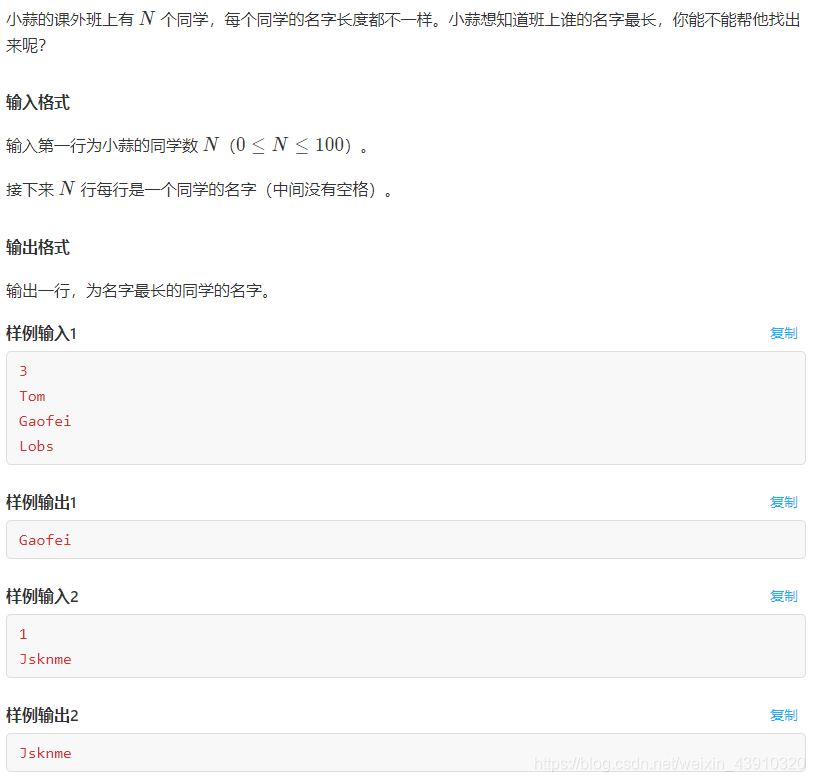Select the name Tom in sample input 1
This screenshot has height=782, width=815.
click(x=32, y=396)
